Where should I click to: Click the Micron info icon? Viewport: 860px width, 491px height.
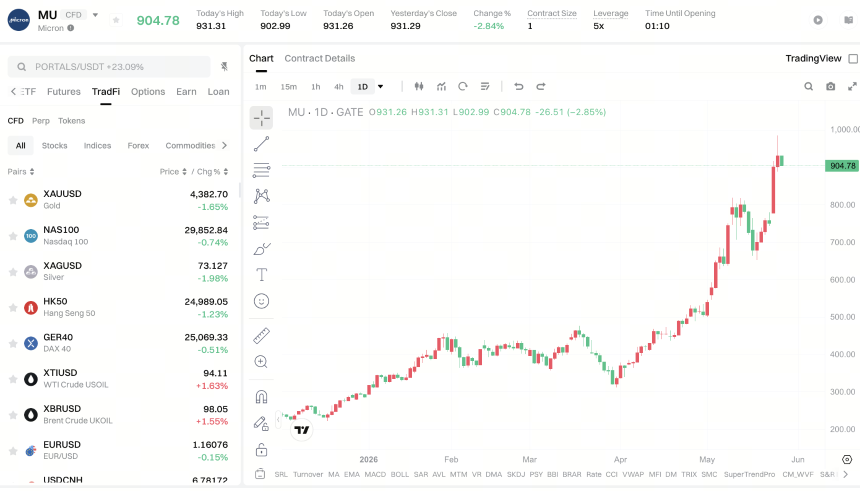(71, 28)
